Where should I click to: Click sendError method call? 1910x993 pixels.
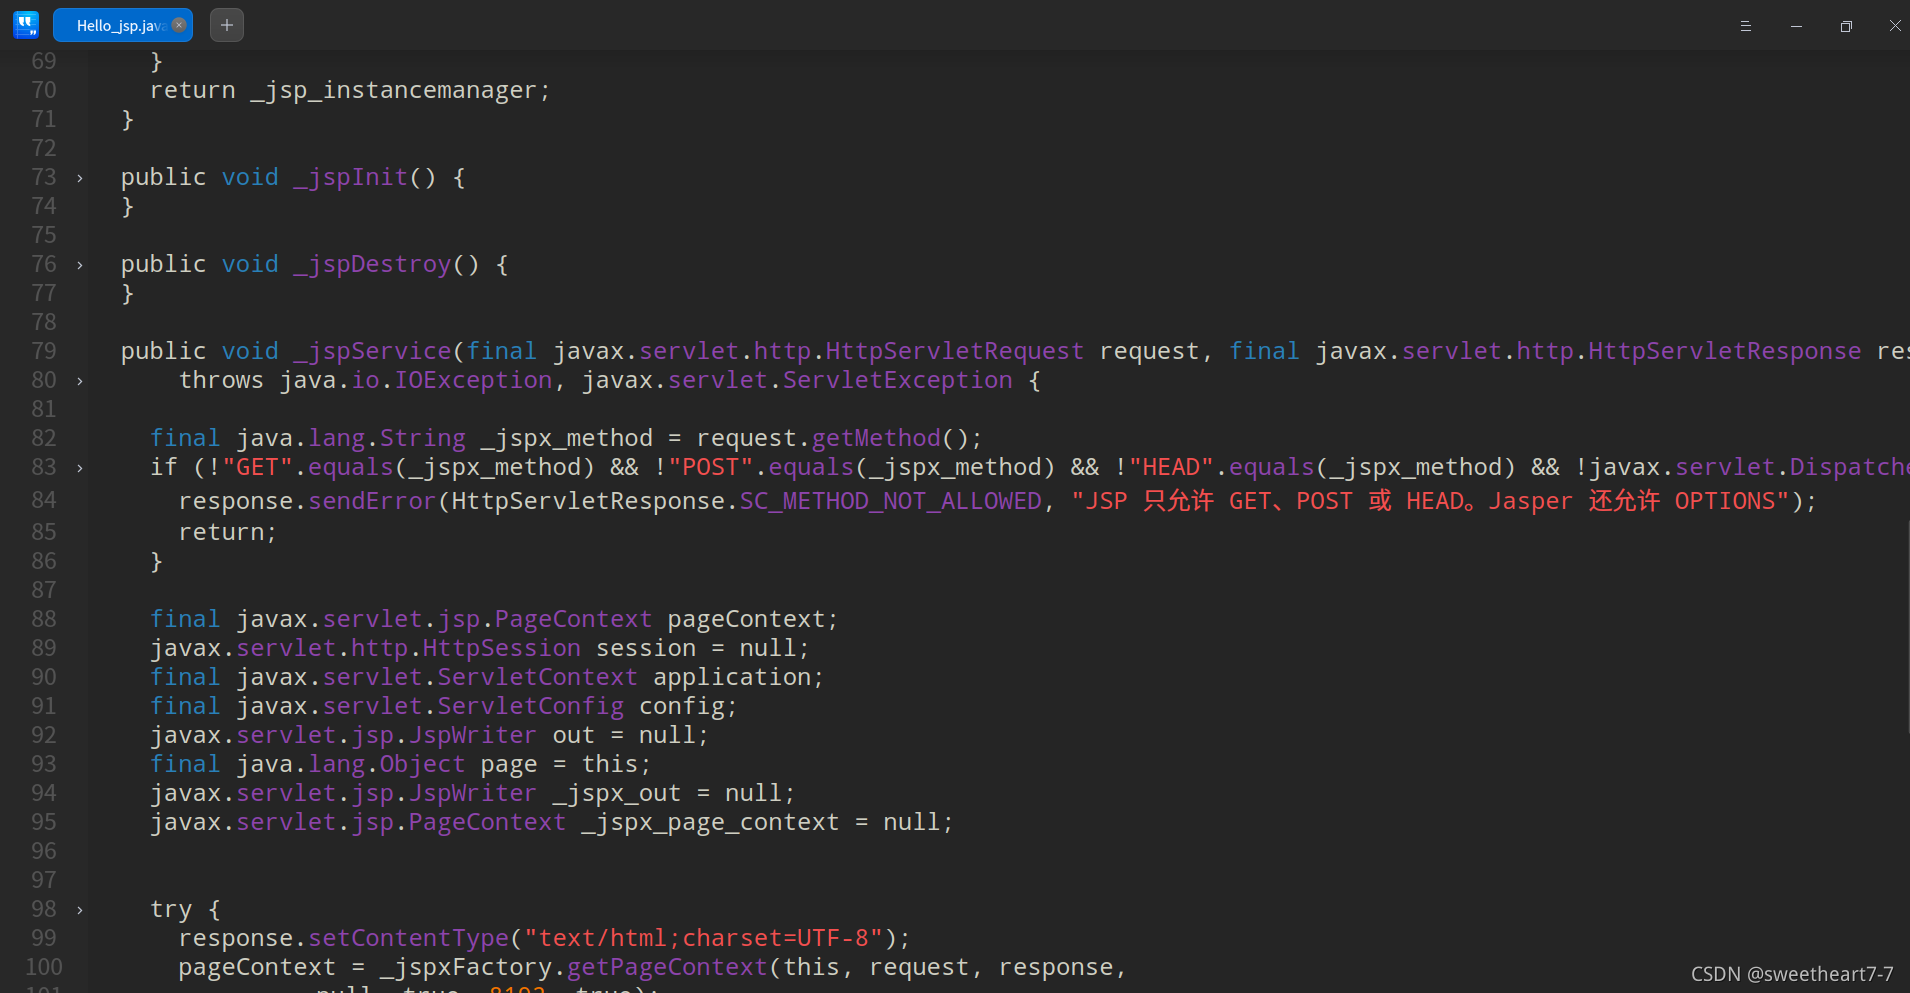pyautogui.click(x=372, y=501)
